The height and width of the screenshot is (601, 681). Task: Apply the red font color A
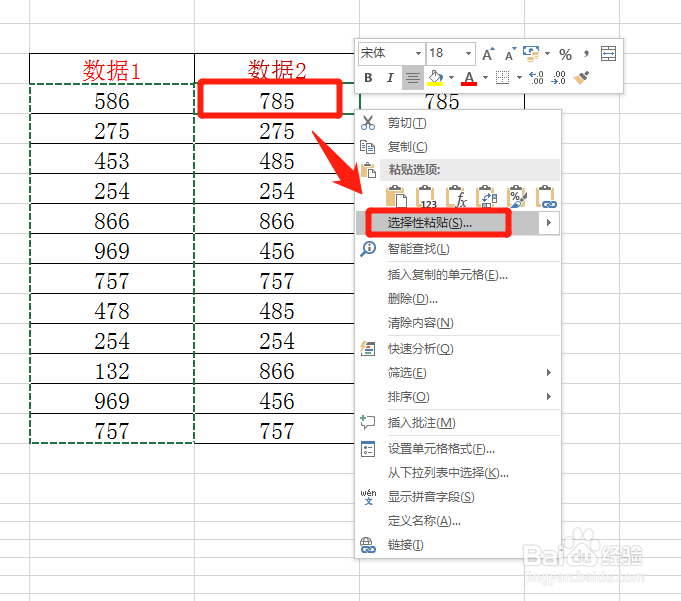469,78
